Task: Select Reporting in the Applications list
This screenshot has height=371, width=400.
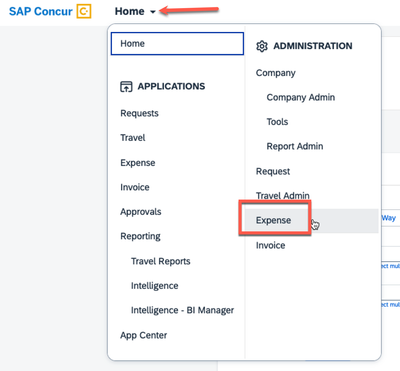Action: click(x=140, y=236)
